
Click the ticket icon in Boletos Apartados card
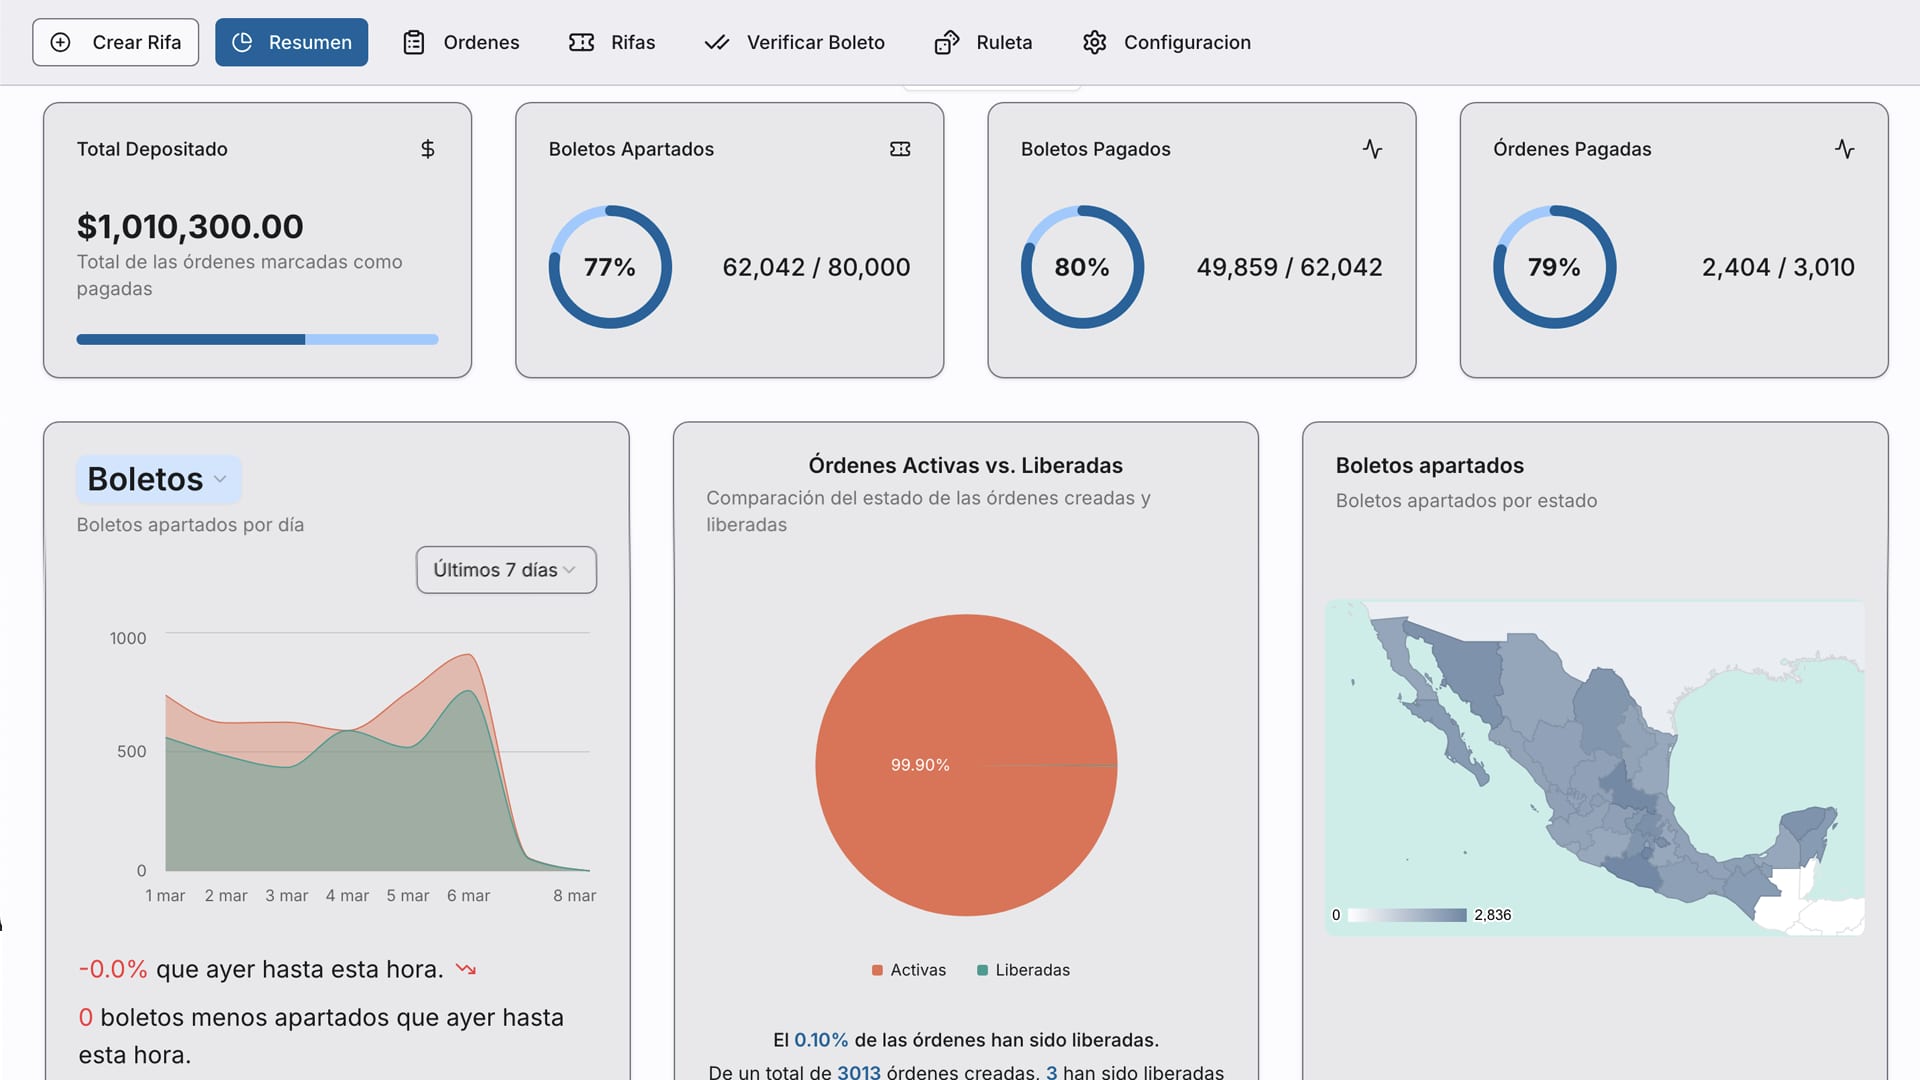coord(900,149)
